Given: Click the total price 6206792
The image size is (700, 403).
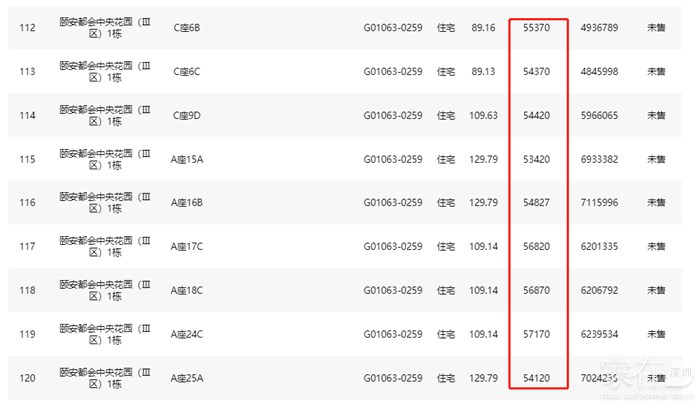Looking at the screenshot, I should coord(599,290).
